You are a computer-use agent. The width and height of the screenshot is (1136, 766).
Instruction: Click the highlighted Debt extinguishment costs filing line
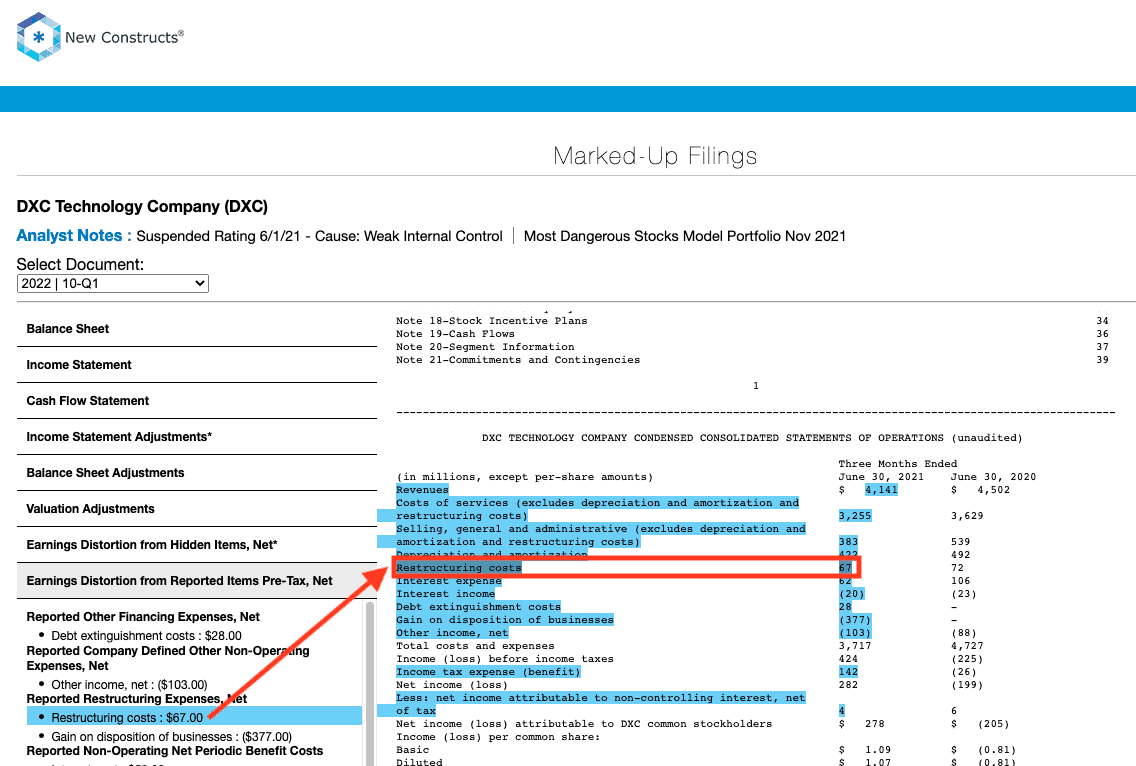(x=478, y=607)
